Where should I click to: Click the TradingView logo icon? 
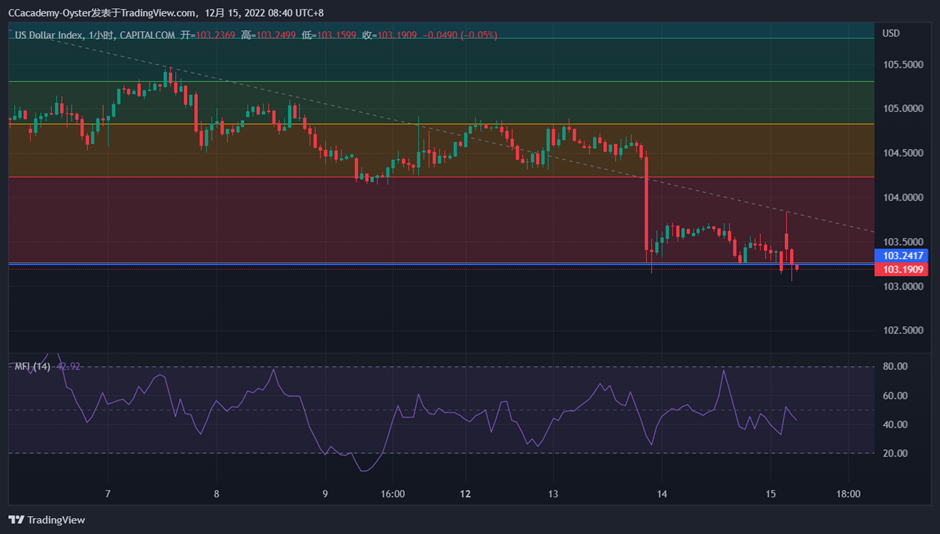(x=16, y=519)
